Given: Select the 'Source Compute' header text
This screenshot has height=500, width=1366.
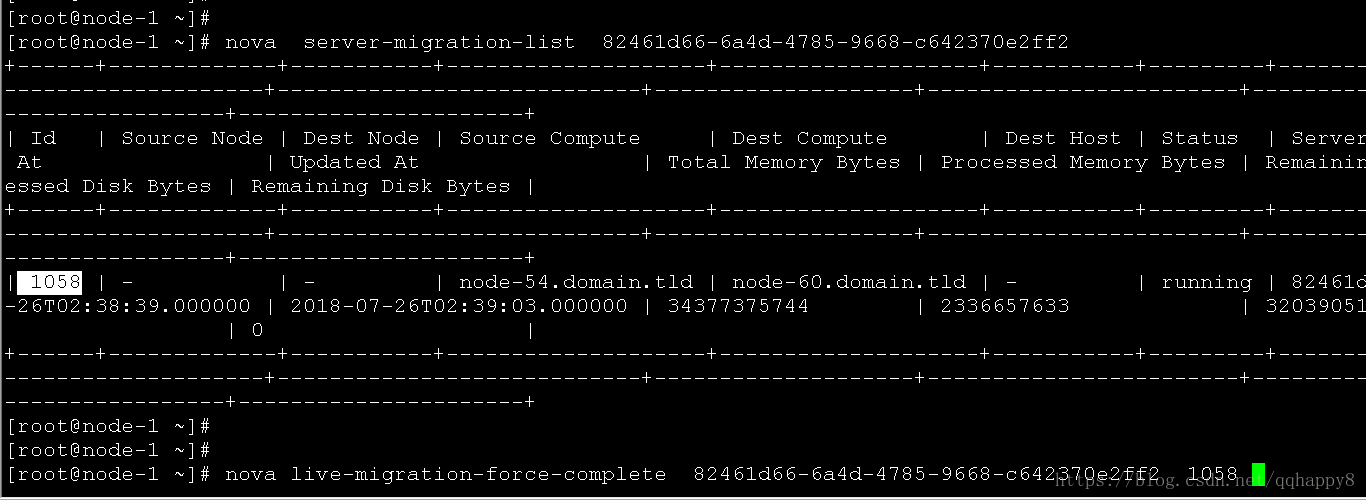Looking at the screenshot, I should 549,138.
